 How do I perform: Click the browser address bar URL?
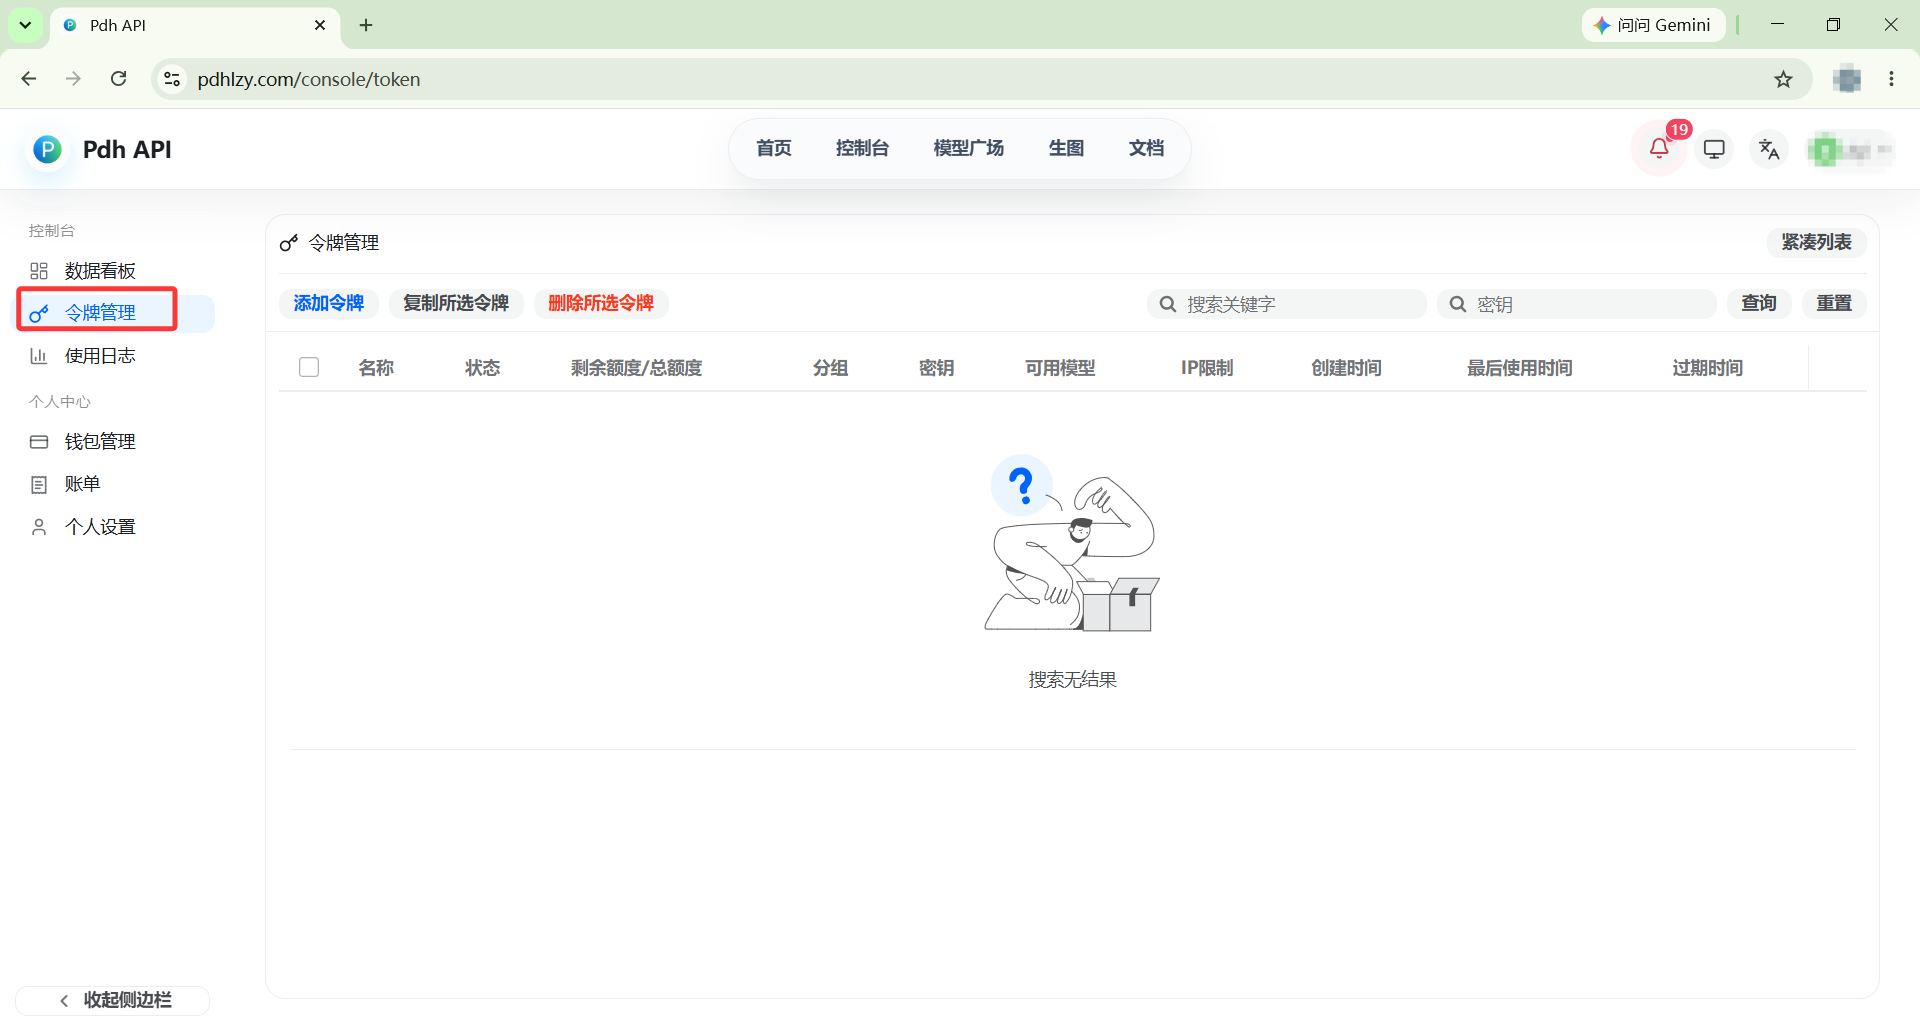(x=309, y=79)
